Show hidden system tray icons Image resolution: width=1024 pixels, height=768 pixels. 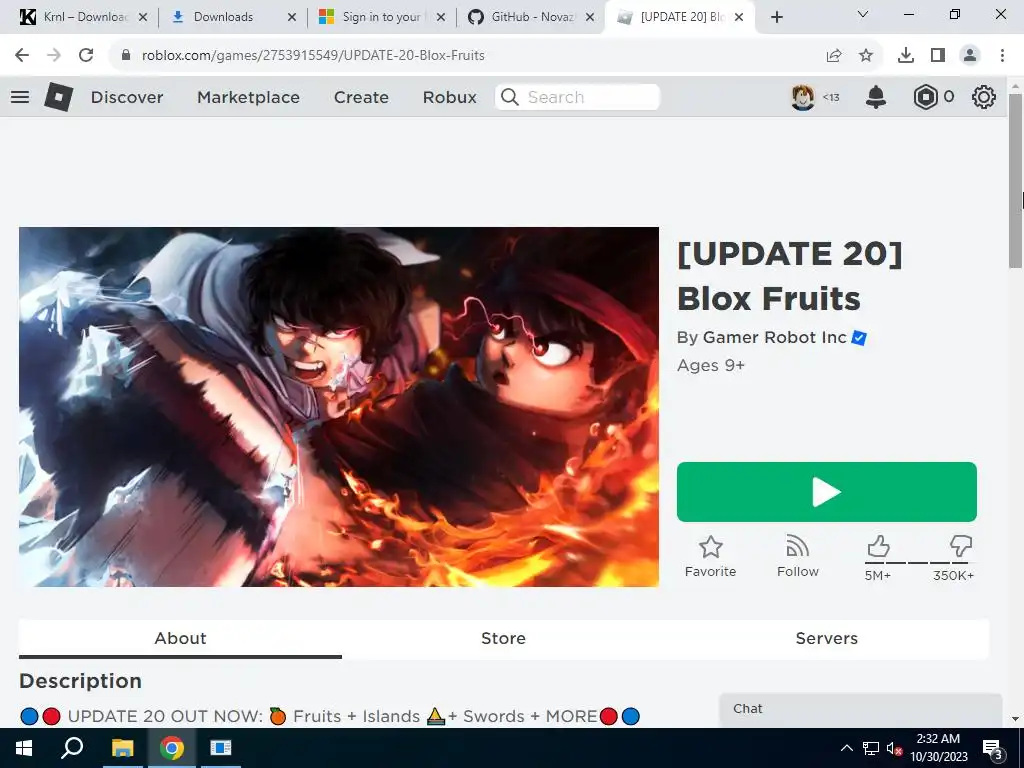[x=846, y=748]
